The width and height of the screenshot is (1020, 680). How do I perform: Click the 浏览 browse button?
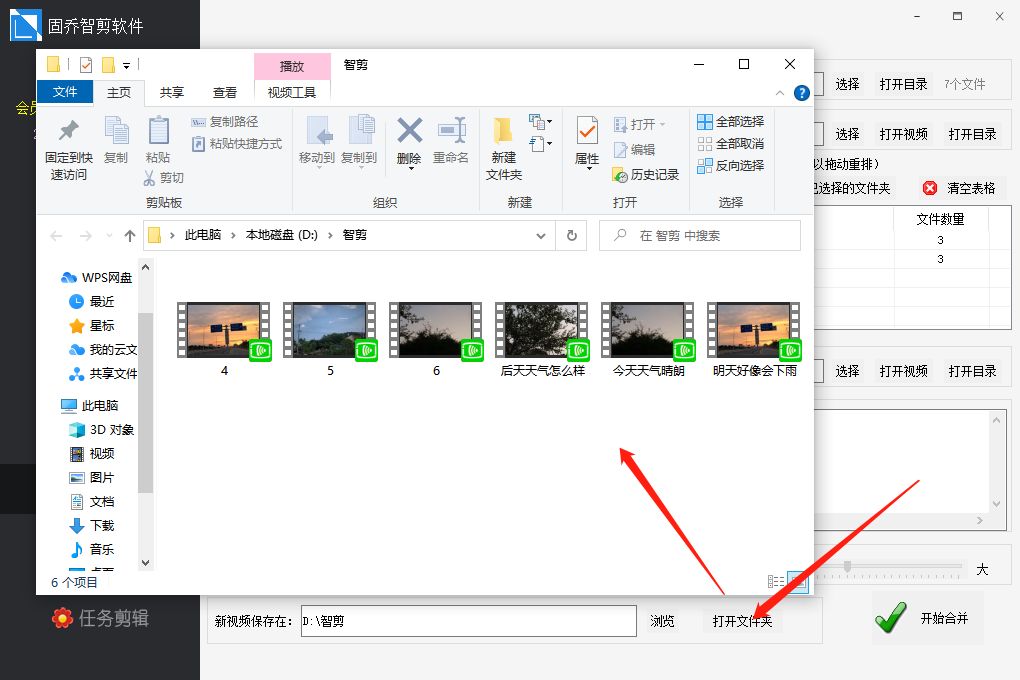click(x=662, y=621)
